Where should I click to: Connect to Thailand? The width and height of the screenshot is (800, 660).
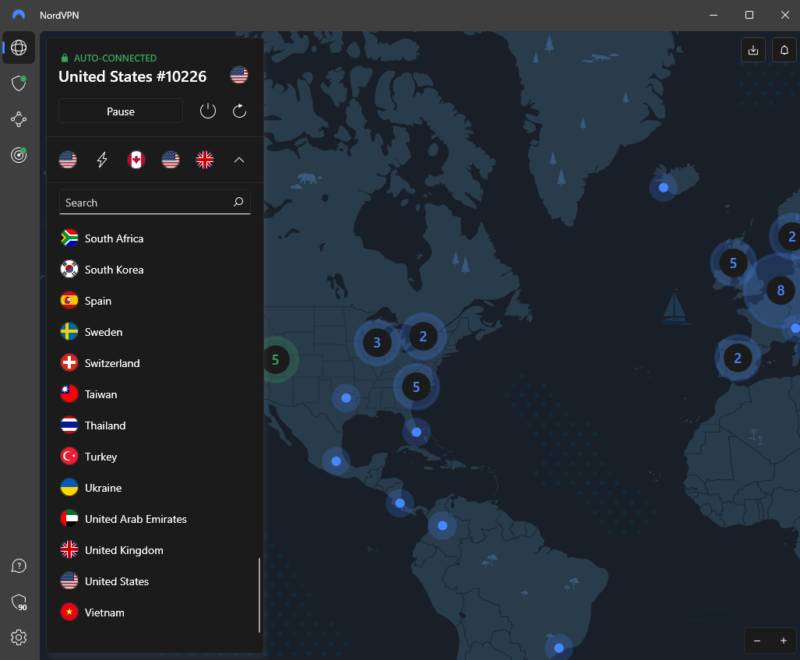coord(155,425)
